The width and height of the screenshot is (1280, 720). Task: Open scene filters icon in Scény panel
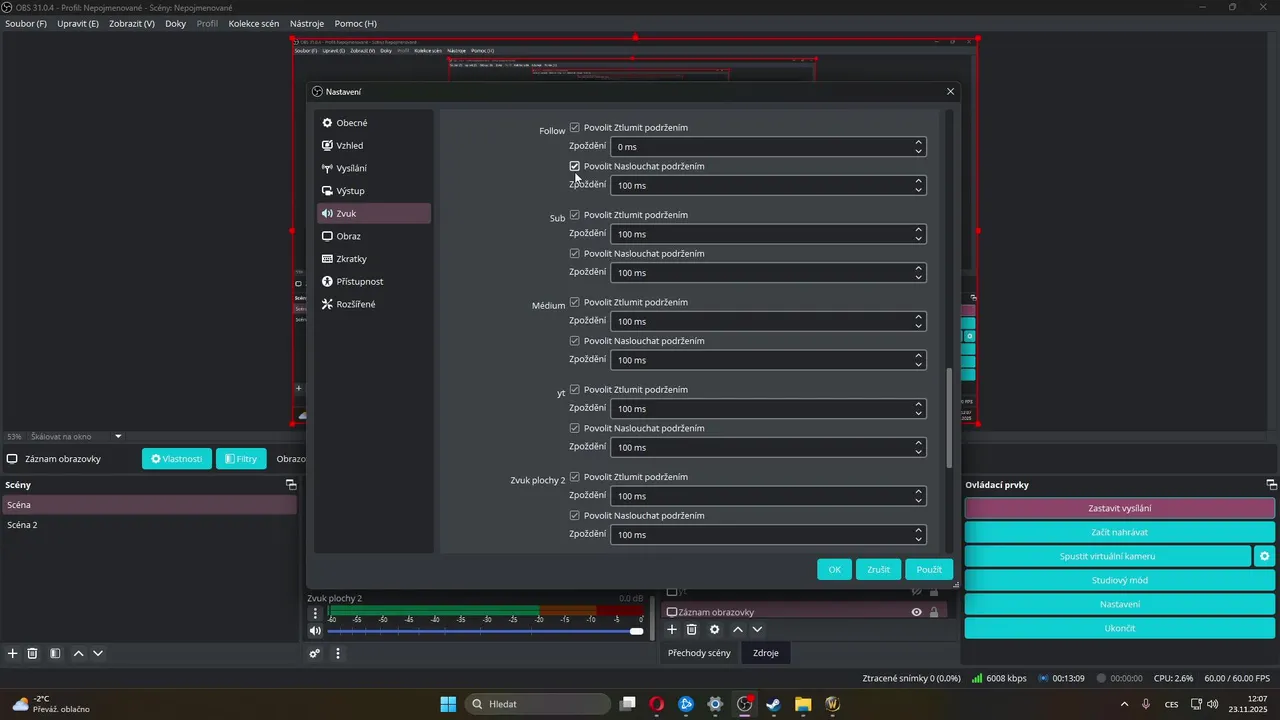[55, 653]
